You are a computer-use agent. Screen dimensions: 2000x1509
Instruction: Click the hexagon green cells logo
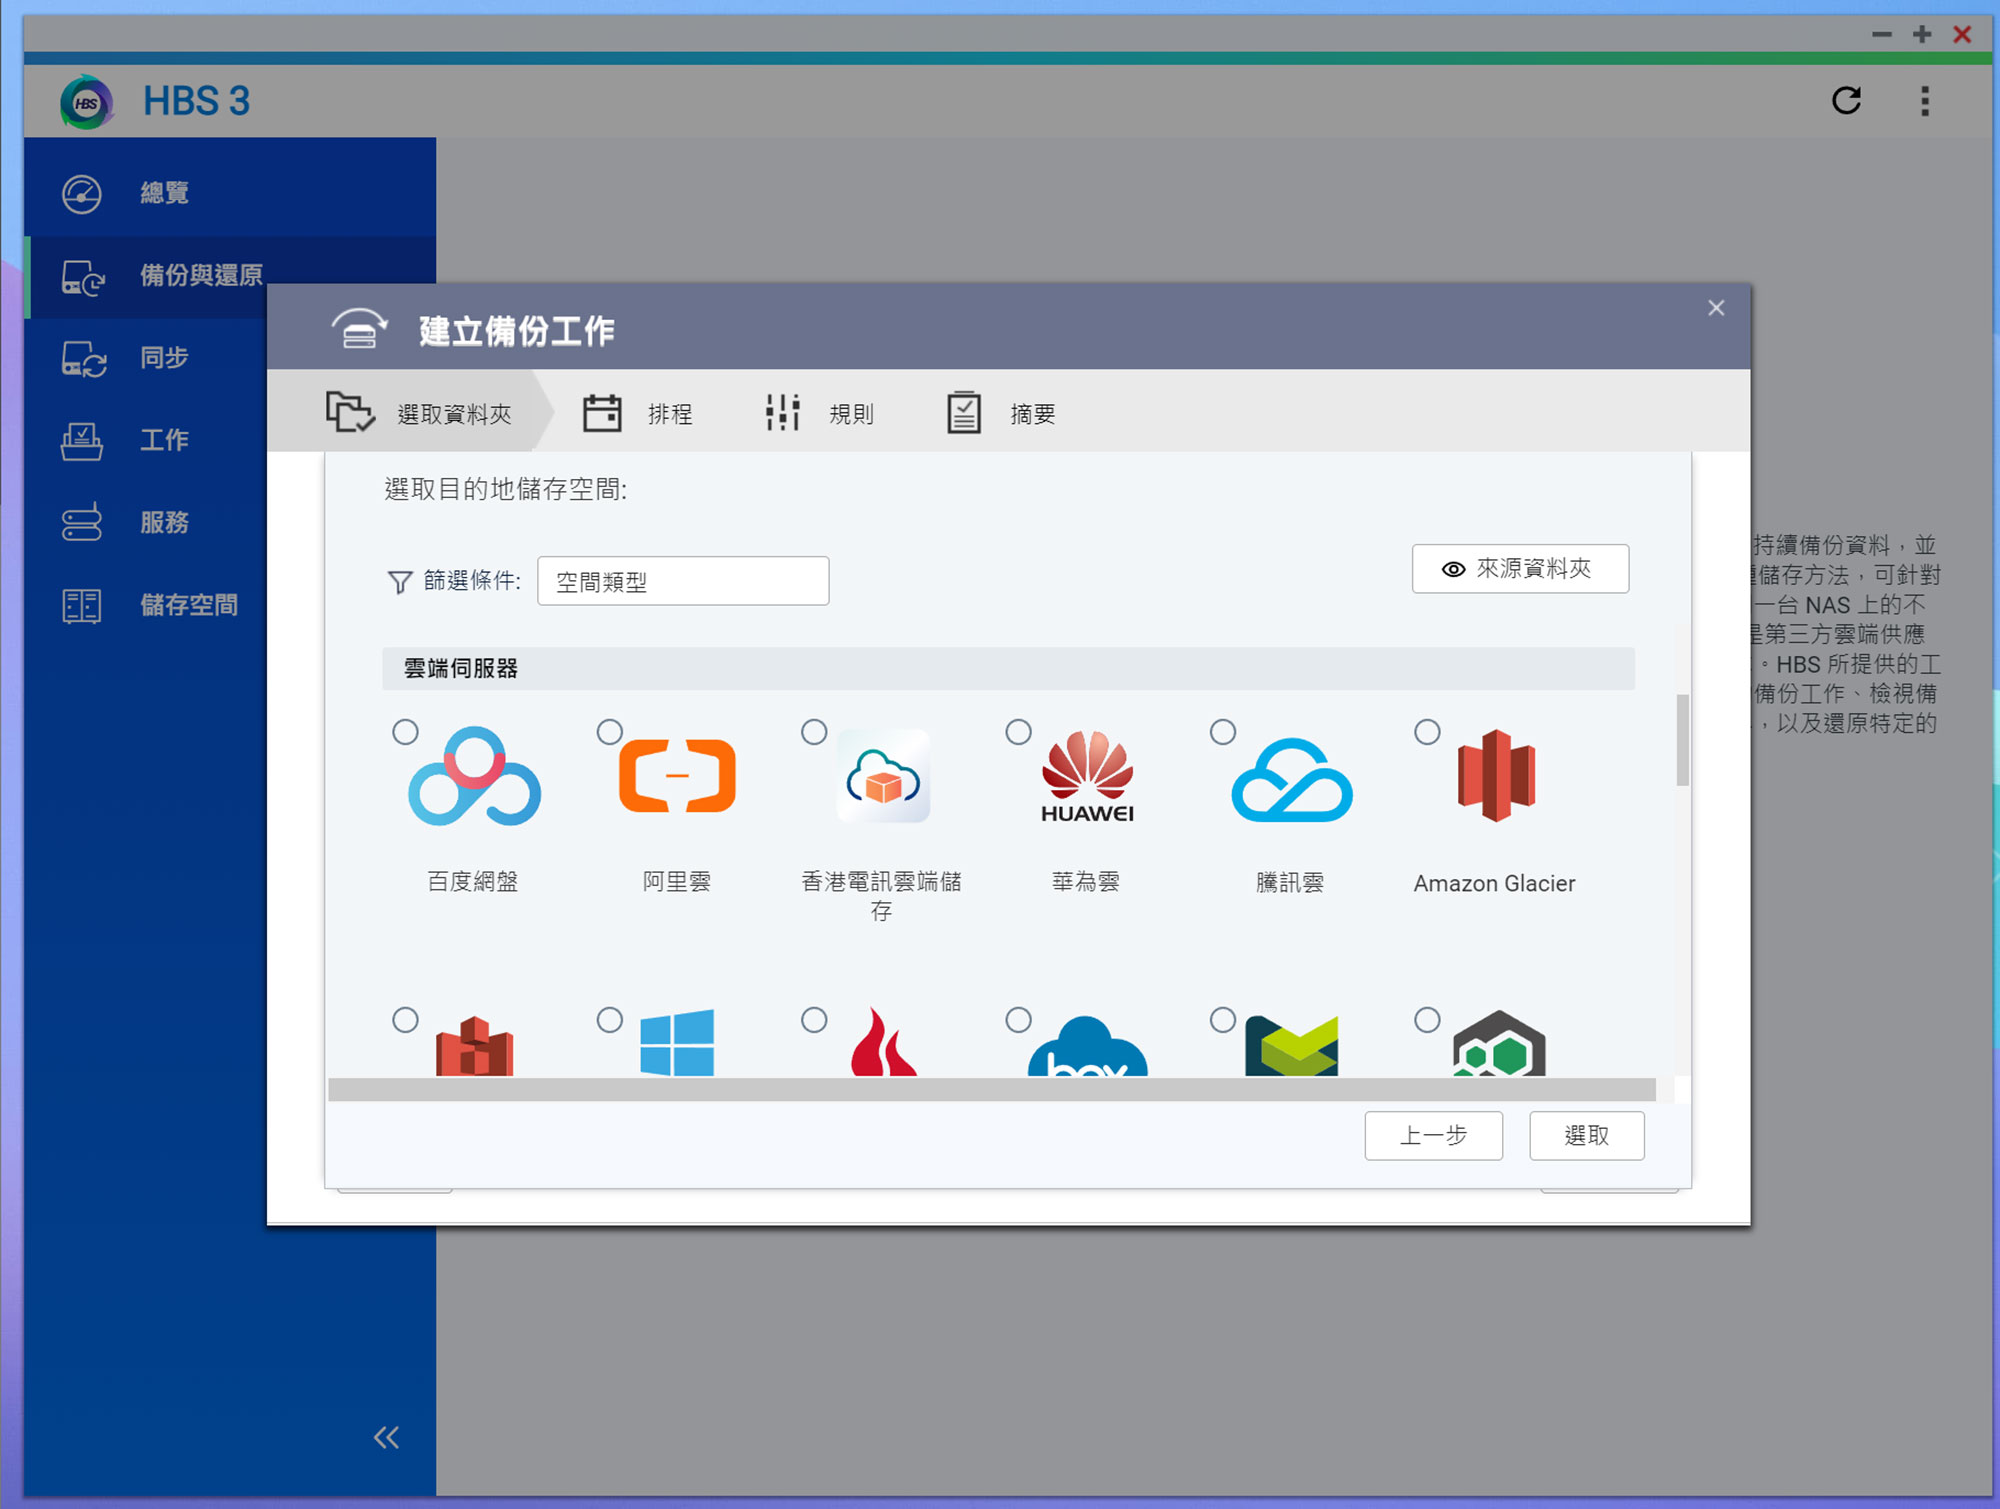click(x=1498, y=1043)
